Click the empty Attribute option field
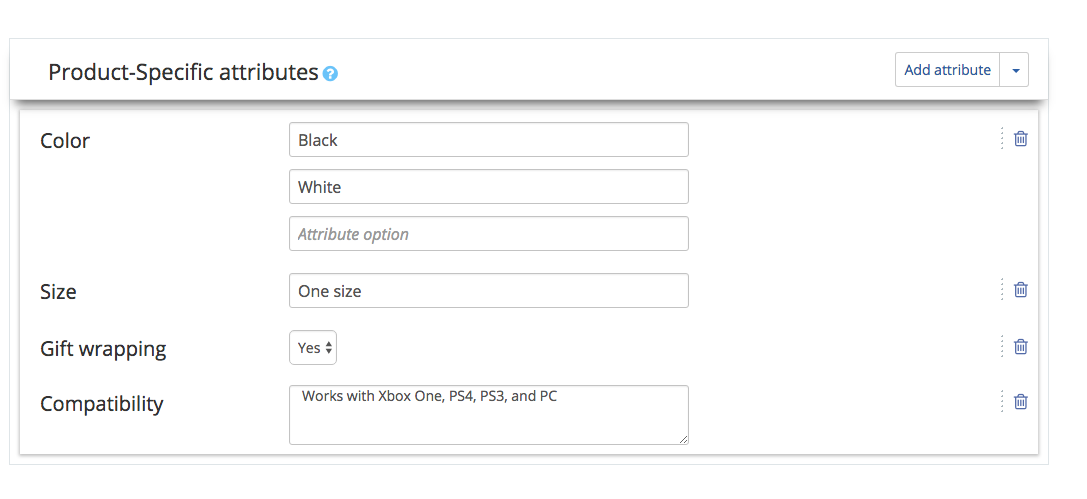Image resolution: width=1087 pixels, height=499 pixels. click(x=488, y=234)
